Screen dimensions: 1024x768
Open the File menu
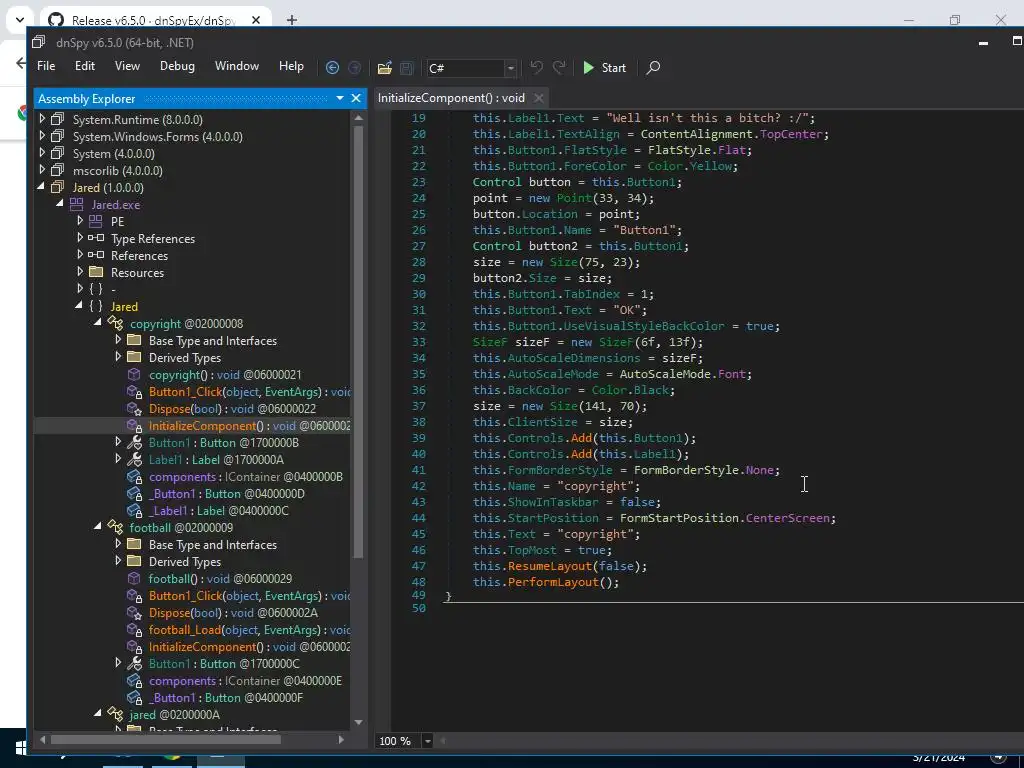tap(46, 66)
